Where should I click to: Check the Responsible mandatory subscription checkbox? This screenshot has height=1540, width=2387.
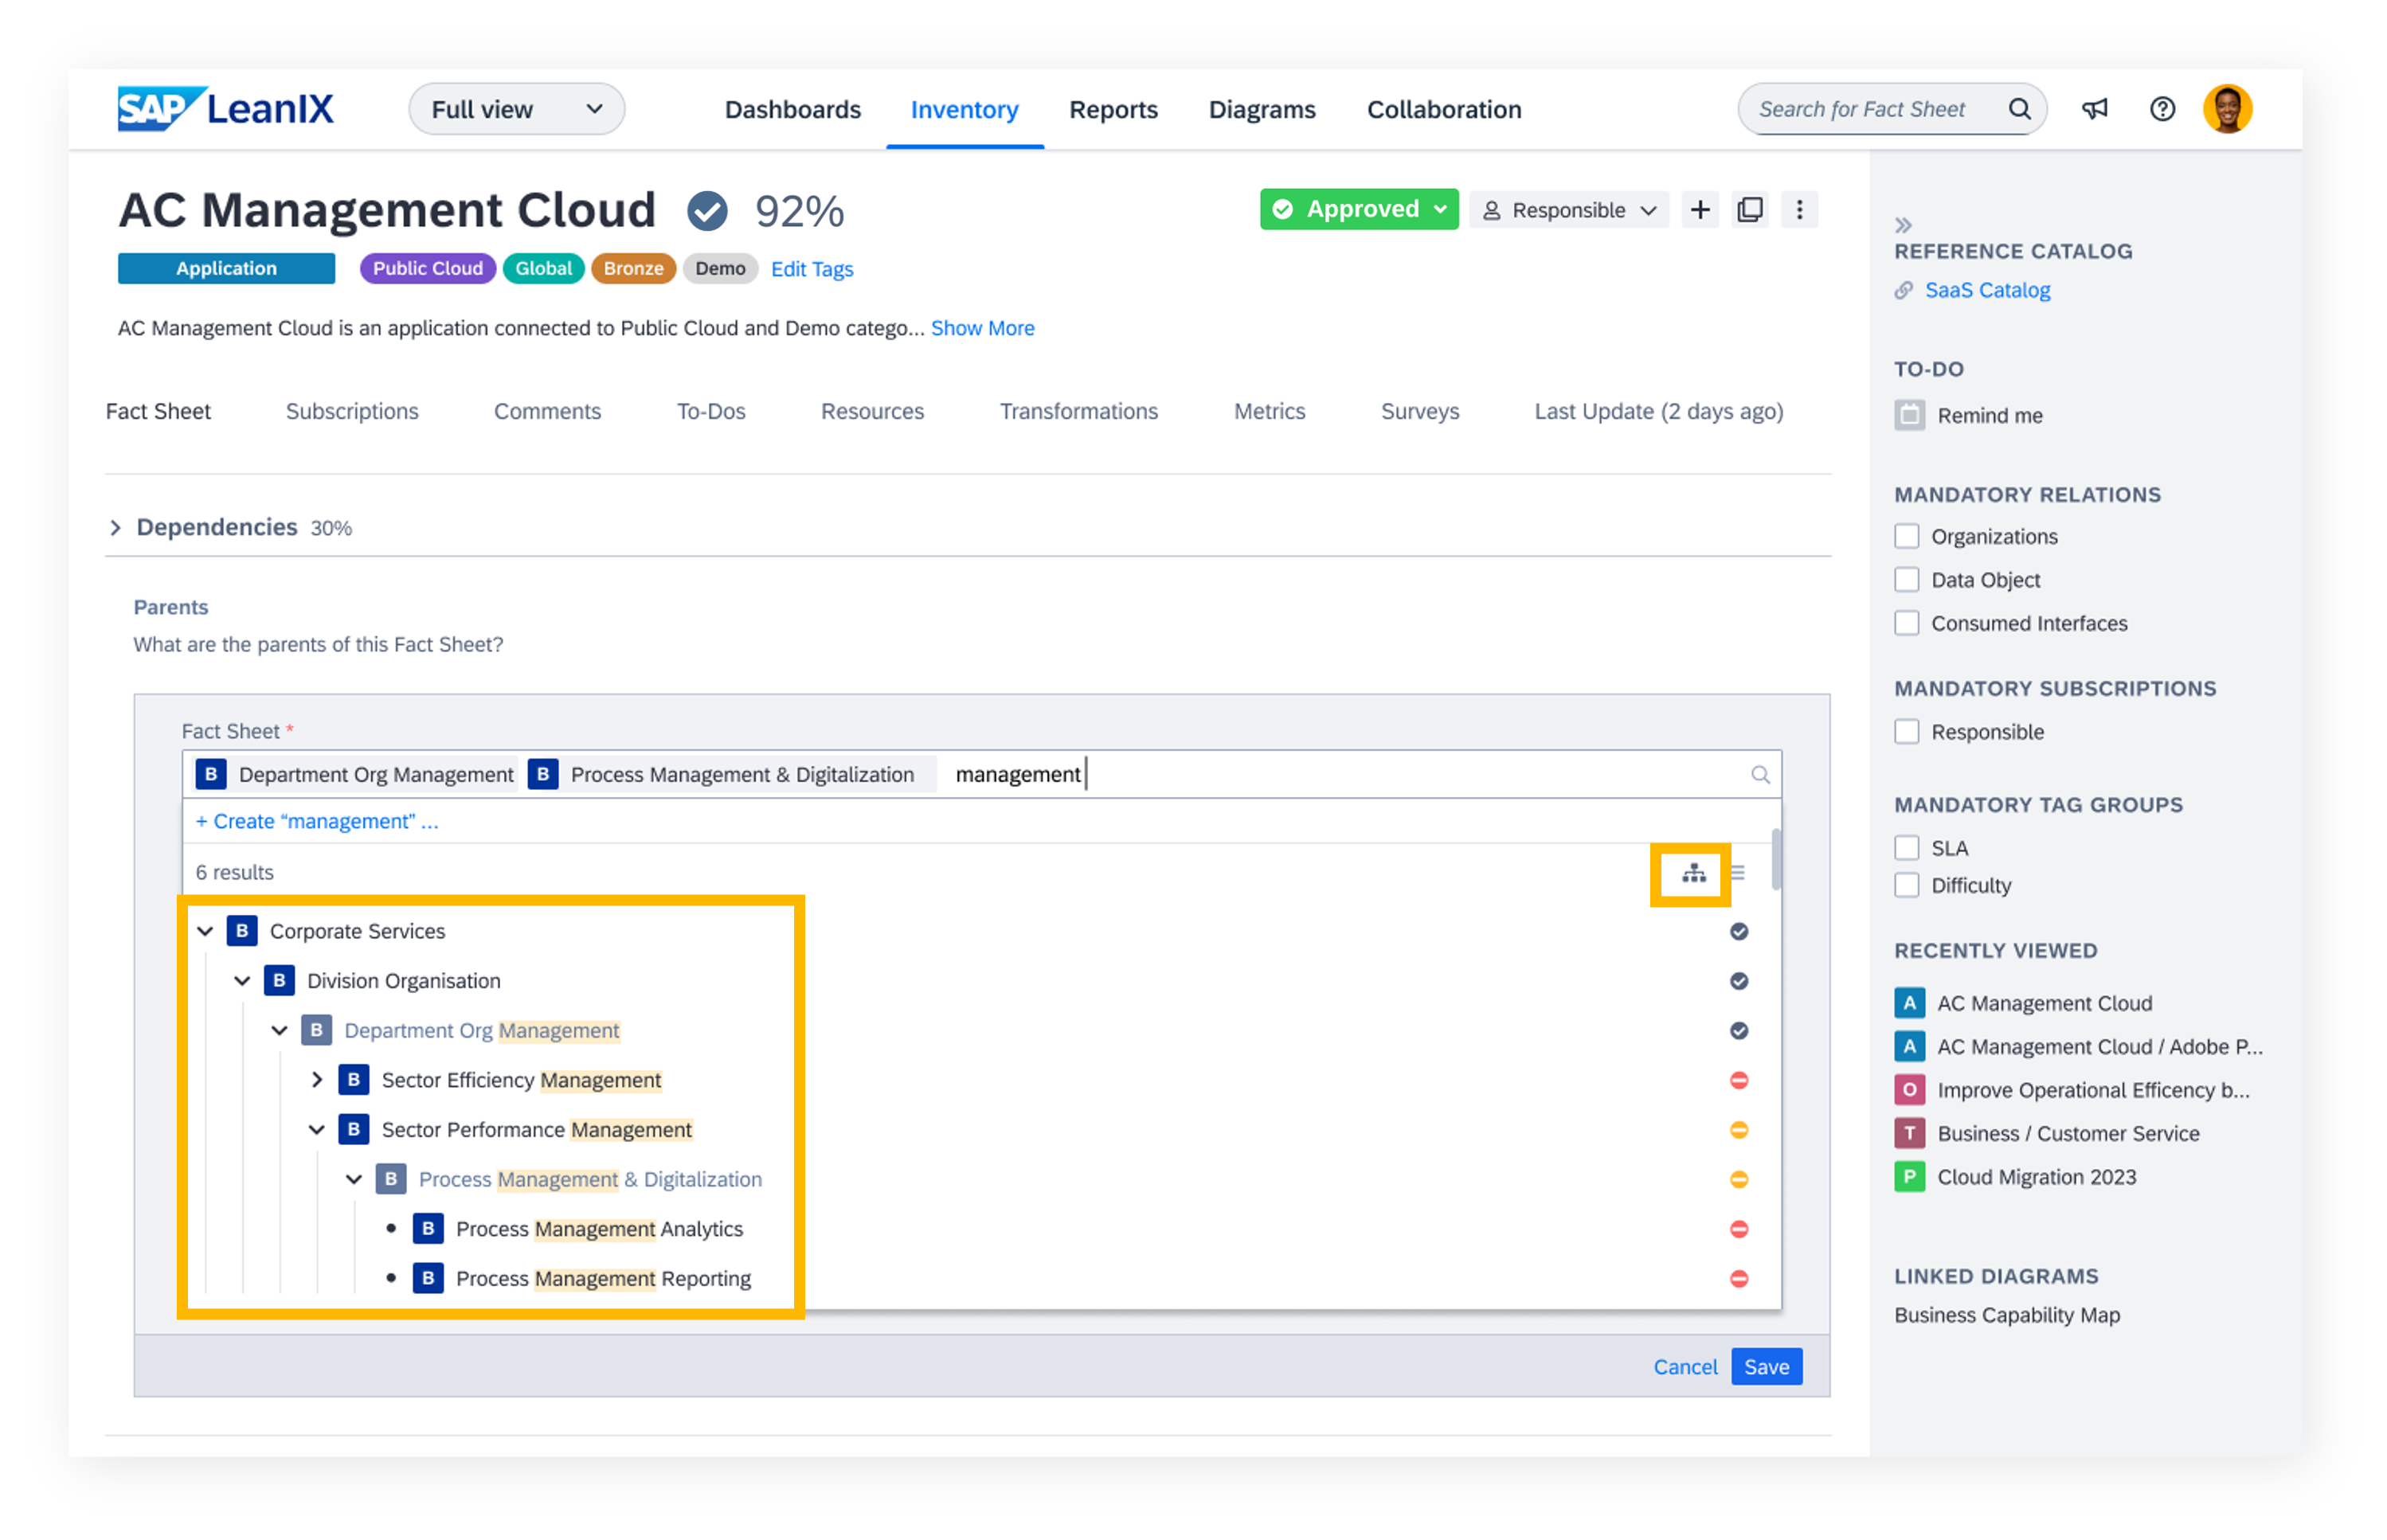pos(1907,732)
